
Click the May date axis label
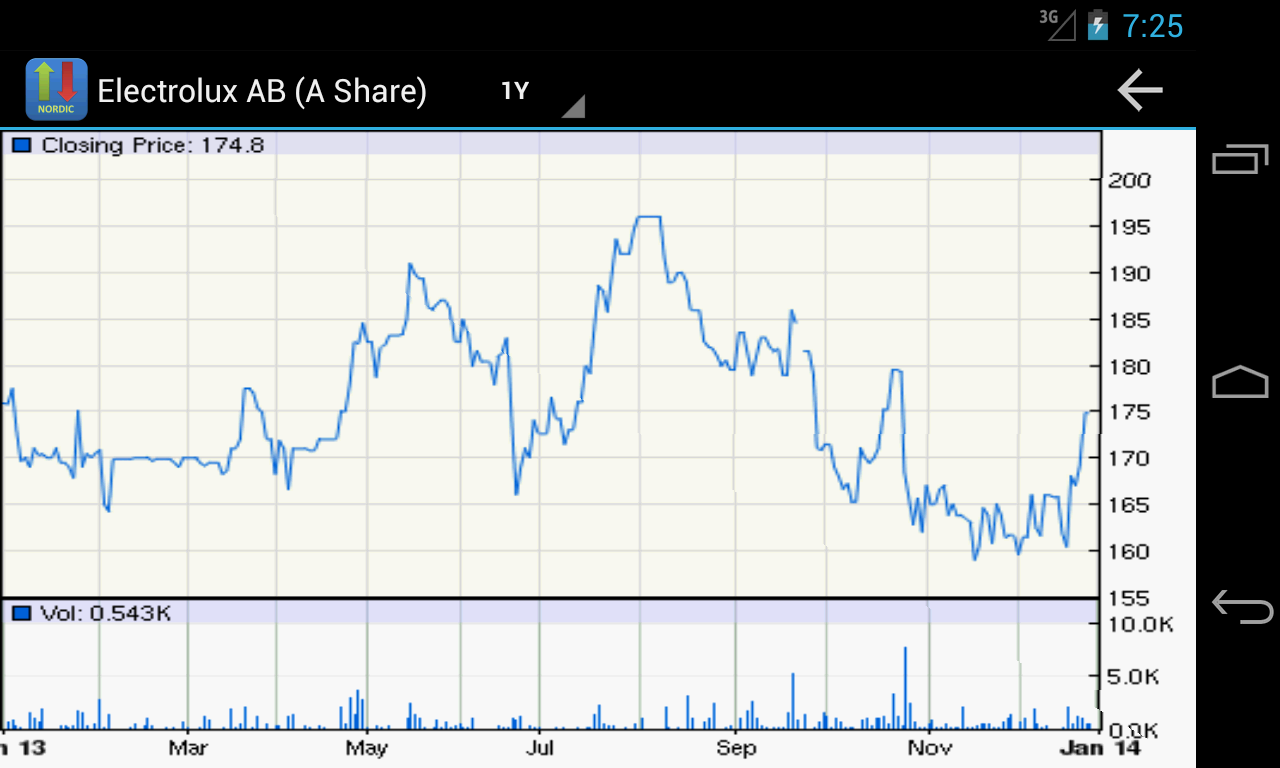pos(366,748)
